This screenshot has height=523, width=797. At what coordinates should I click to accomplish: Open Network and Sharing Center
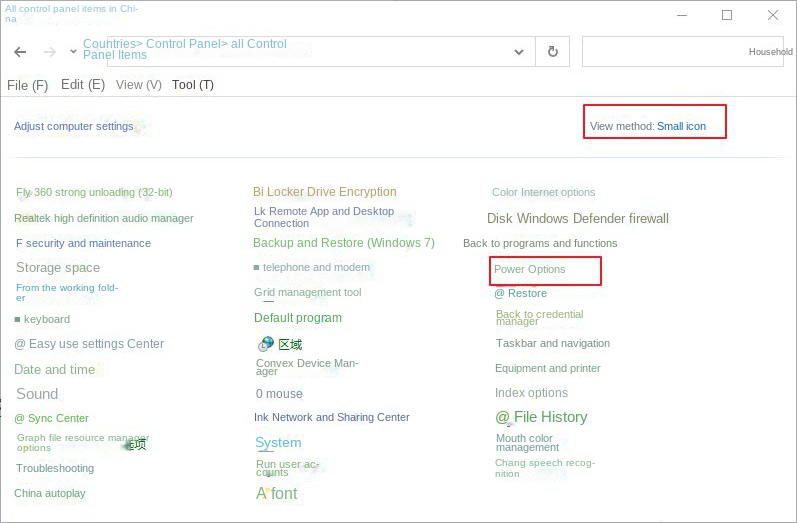[x=331, y=417]
